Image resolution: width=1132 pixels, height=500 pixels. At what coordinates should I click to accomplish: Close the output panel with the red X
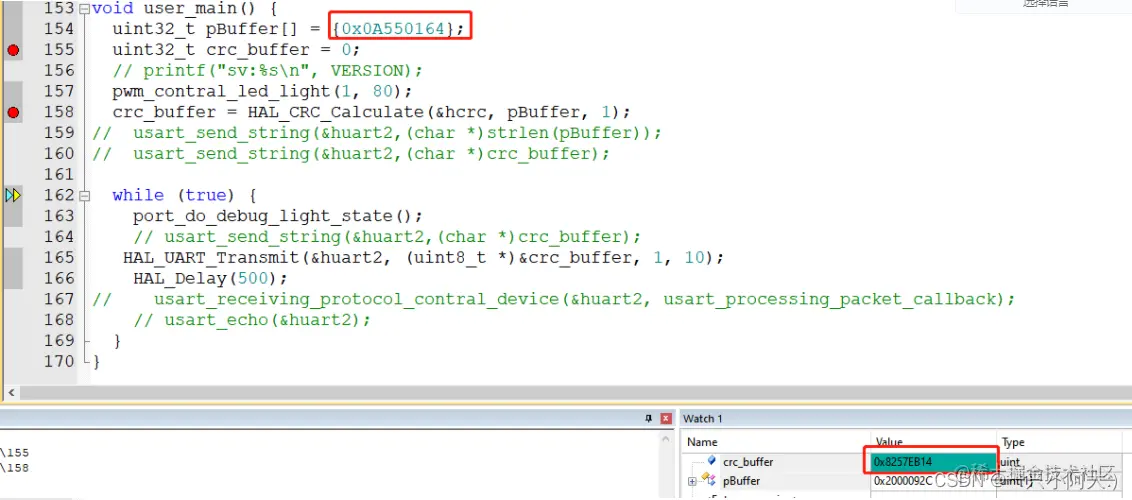click(666, 418)
